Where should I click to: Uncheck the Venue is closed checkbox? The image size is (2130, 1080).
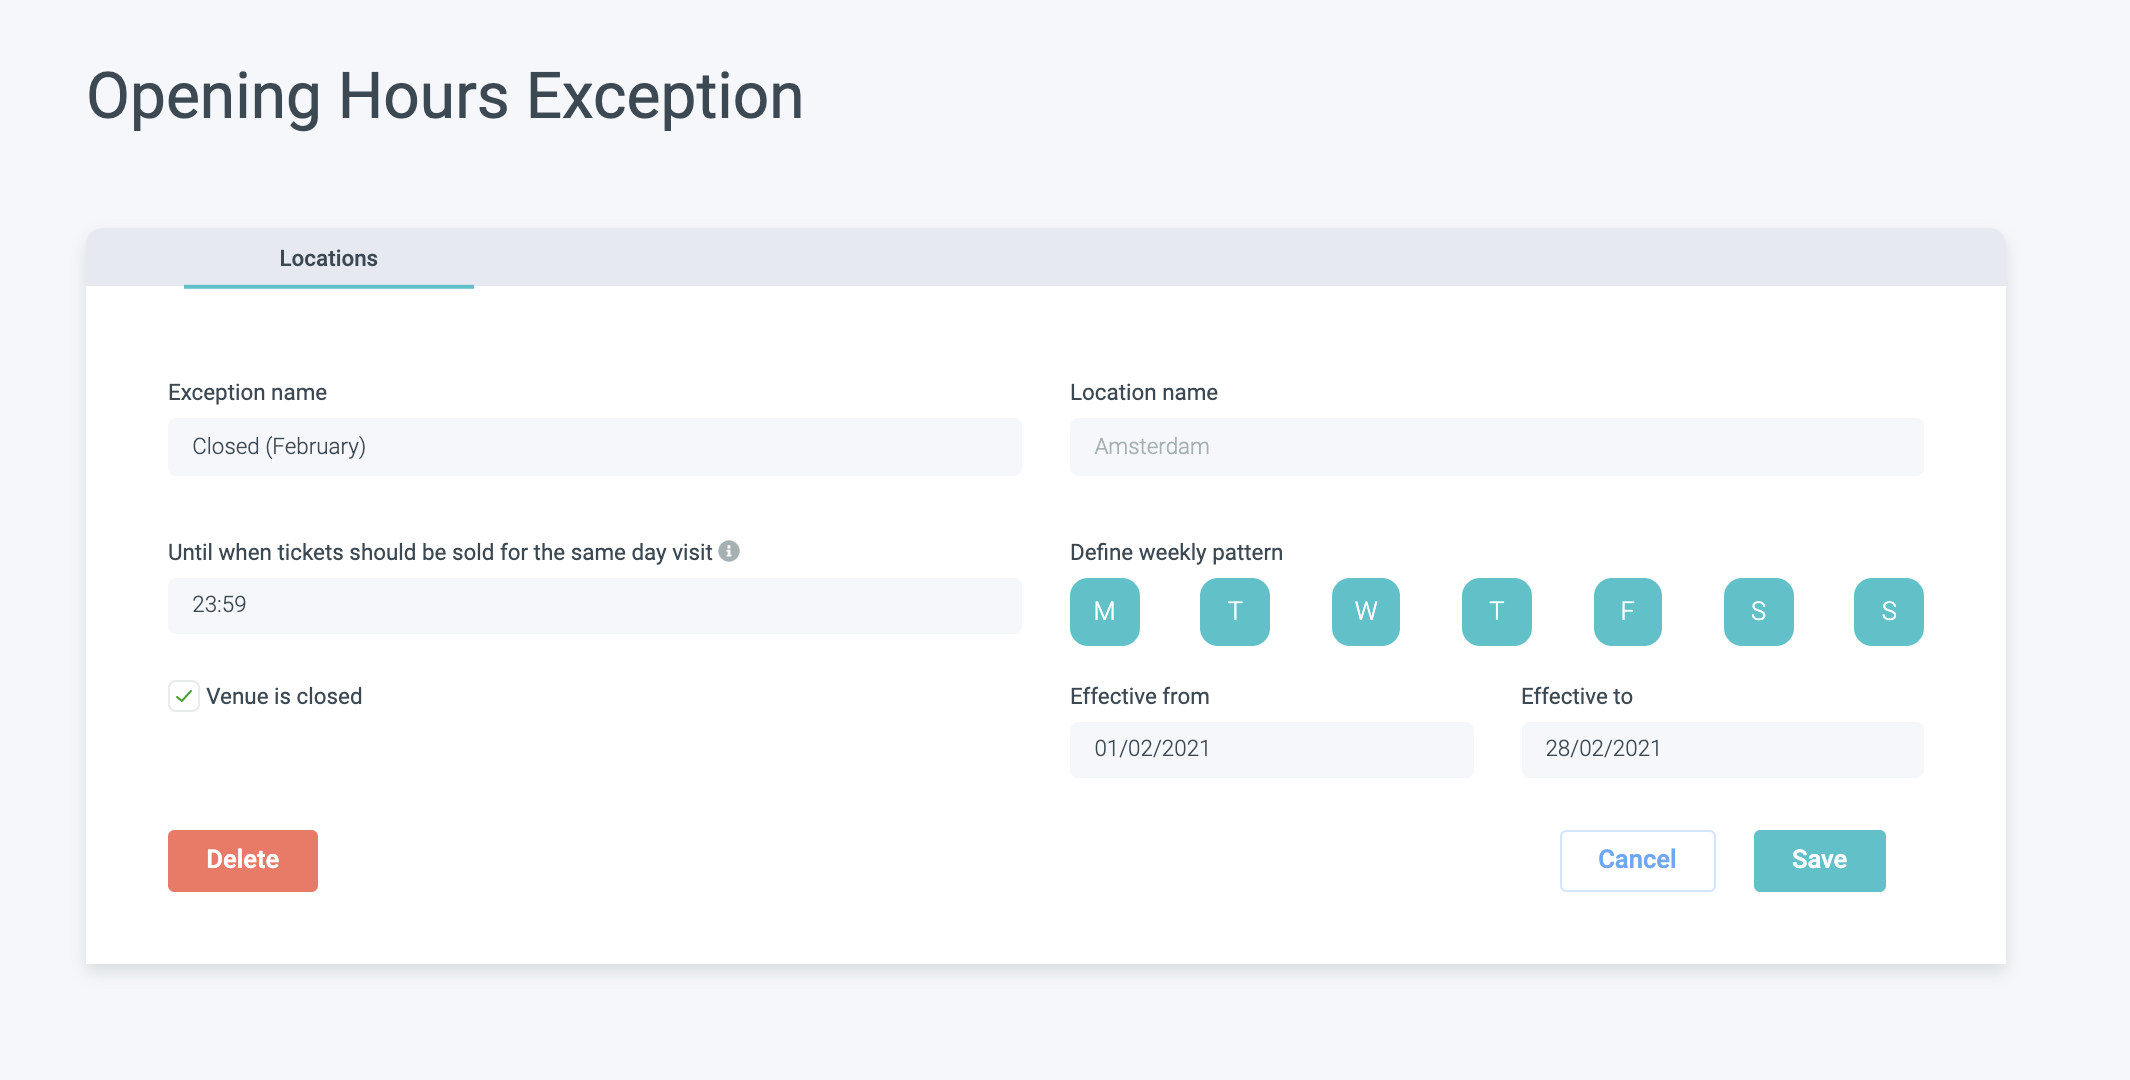tap(184, 696)
